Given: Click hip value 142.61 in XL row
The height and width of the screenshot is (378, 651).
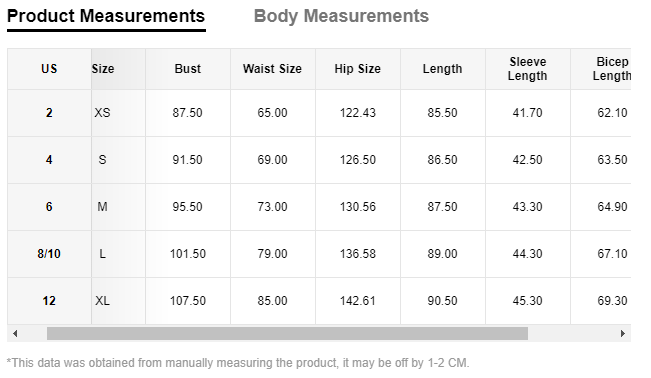Looking at the screenshot, I should (x=357, y=301).
